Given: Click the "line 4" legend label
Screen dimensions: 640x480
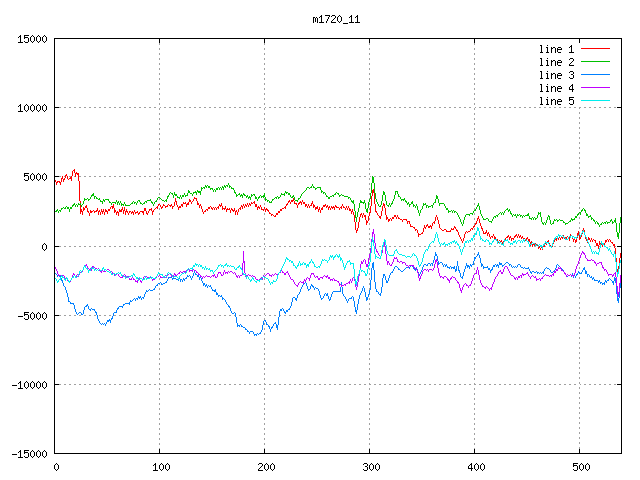Looking at the screenshot, I should (556, 88).
